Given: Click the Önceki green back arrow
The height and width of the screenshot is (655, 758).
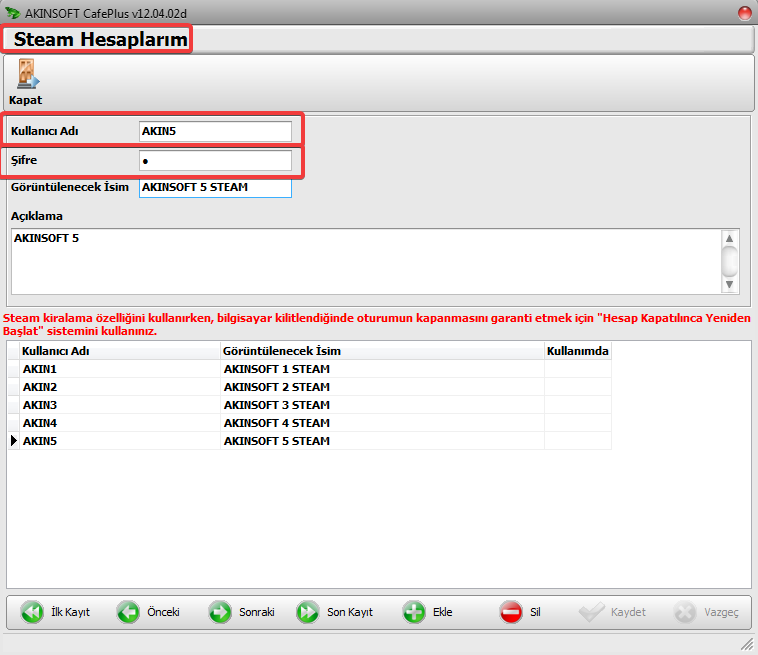Looking at the screenshot, I should 128,612.
